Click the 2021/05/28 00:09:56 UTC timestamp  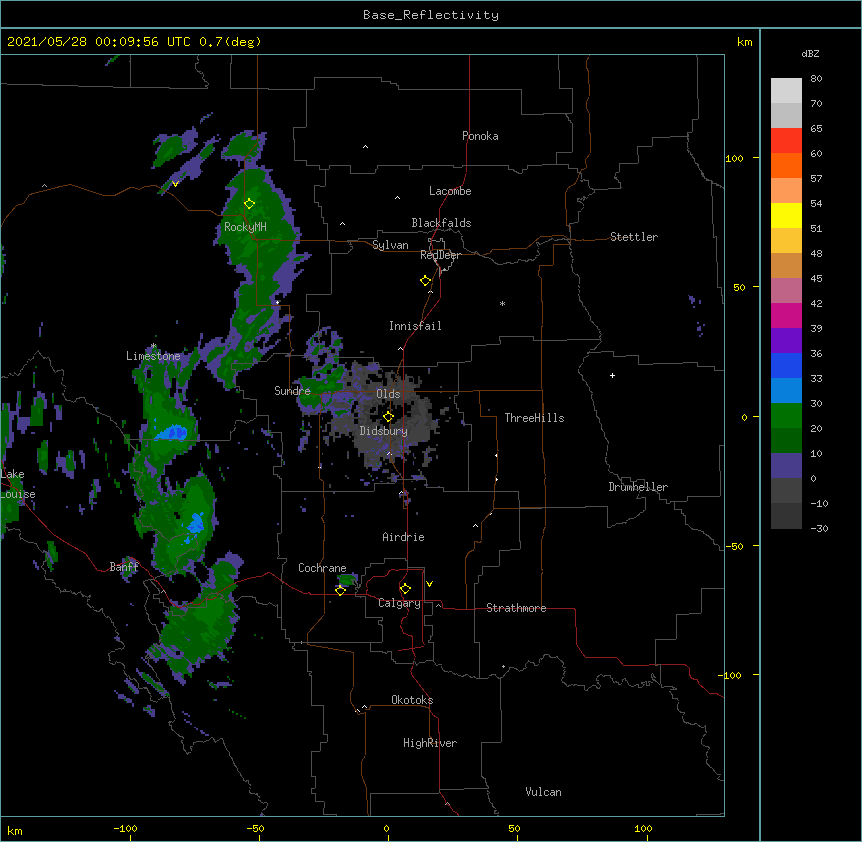pyautogui.click(x=99, y=42)
